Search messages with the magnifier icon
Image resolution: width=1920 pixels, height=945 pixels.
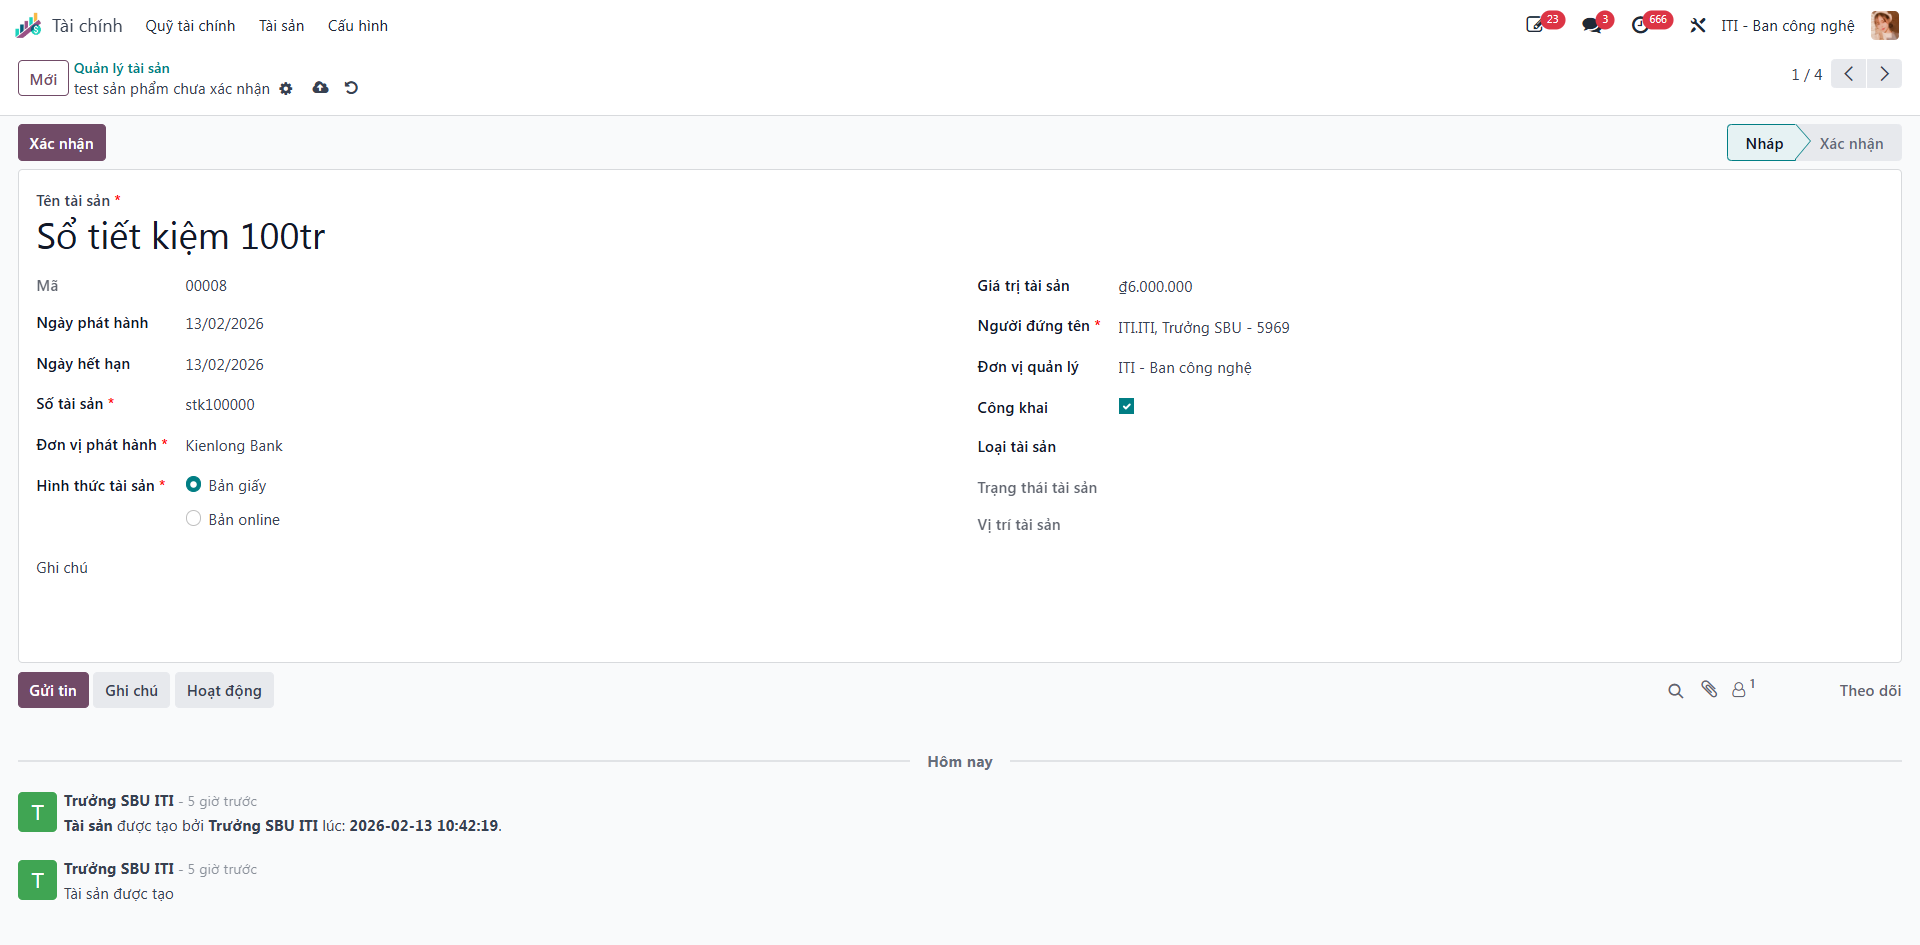click(1676, 691)
